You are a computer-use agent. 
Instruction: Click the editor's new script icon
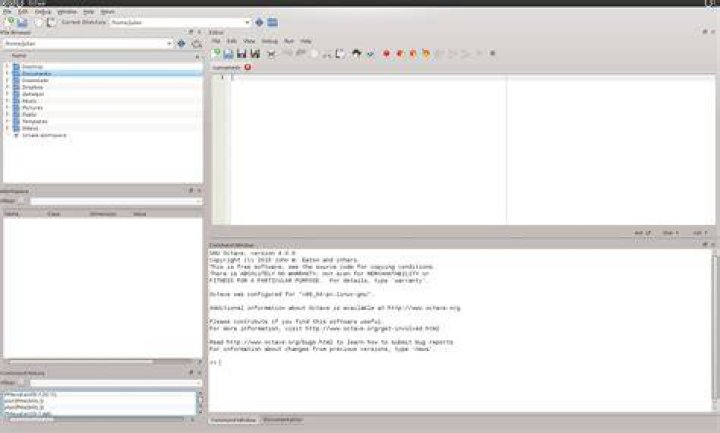point(215,54)
